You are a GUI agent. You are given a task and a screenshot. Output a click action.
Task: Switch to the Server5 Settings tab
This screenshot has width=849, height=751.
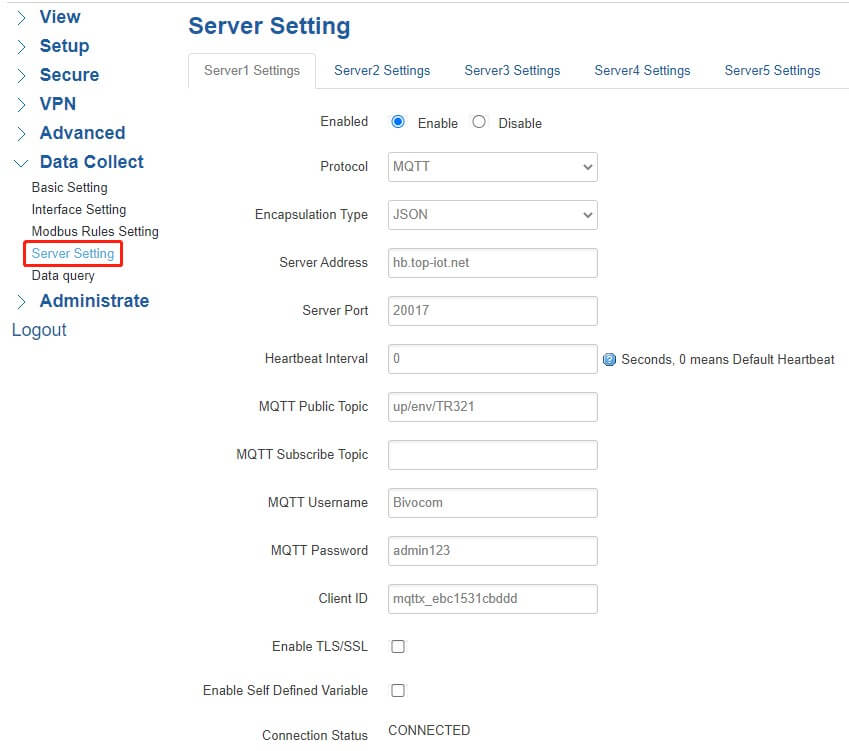coord(772,71)
